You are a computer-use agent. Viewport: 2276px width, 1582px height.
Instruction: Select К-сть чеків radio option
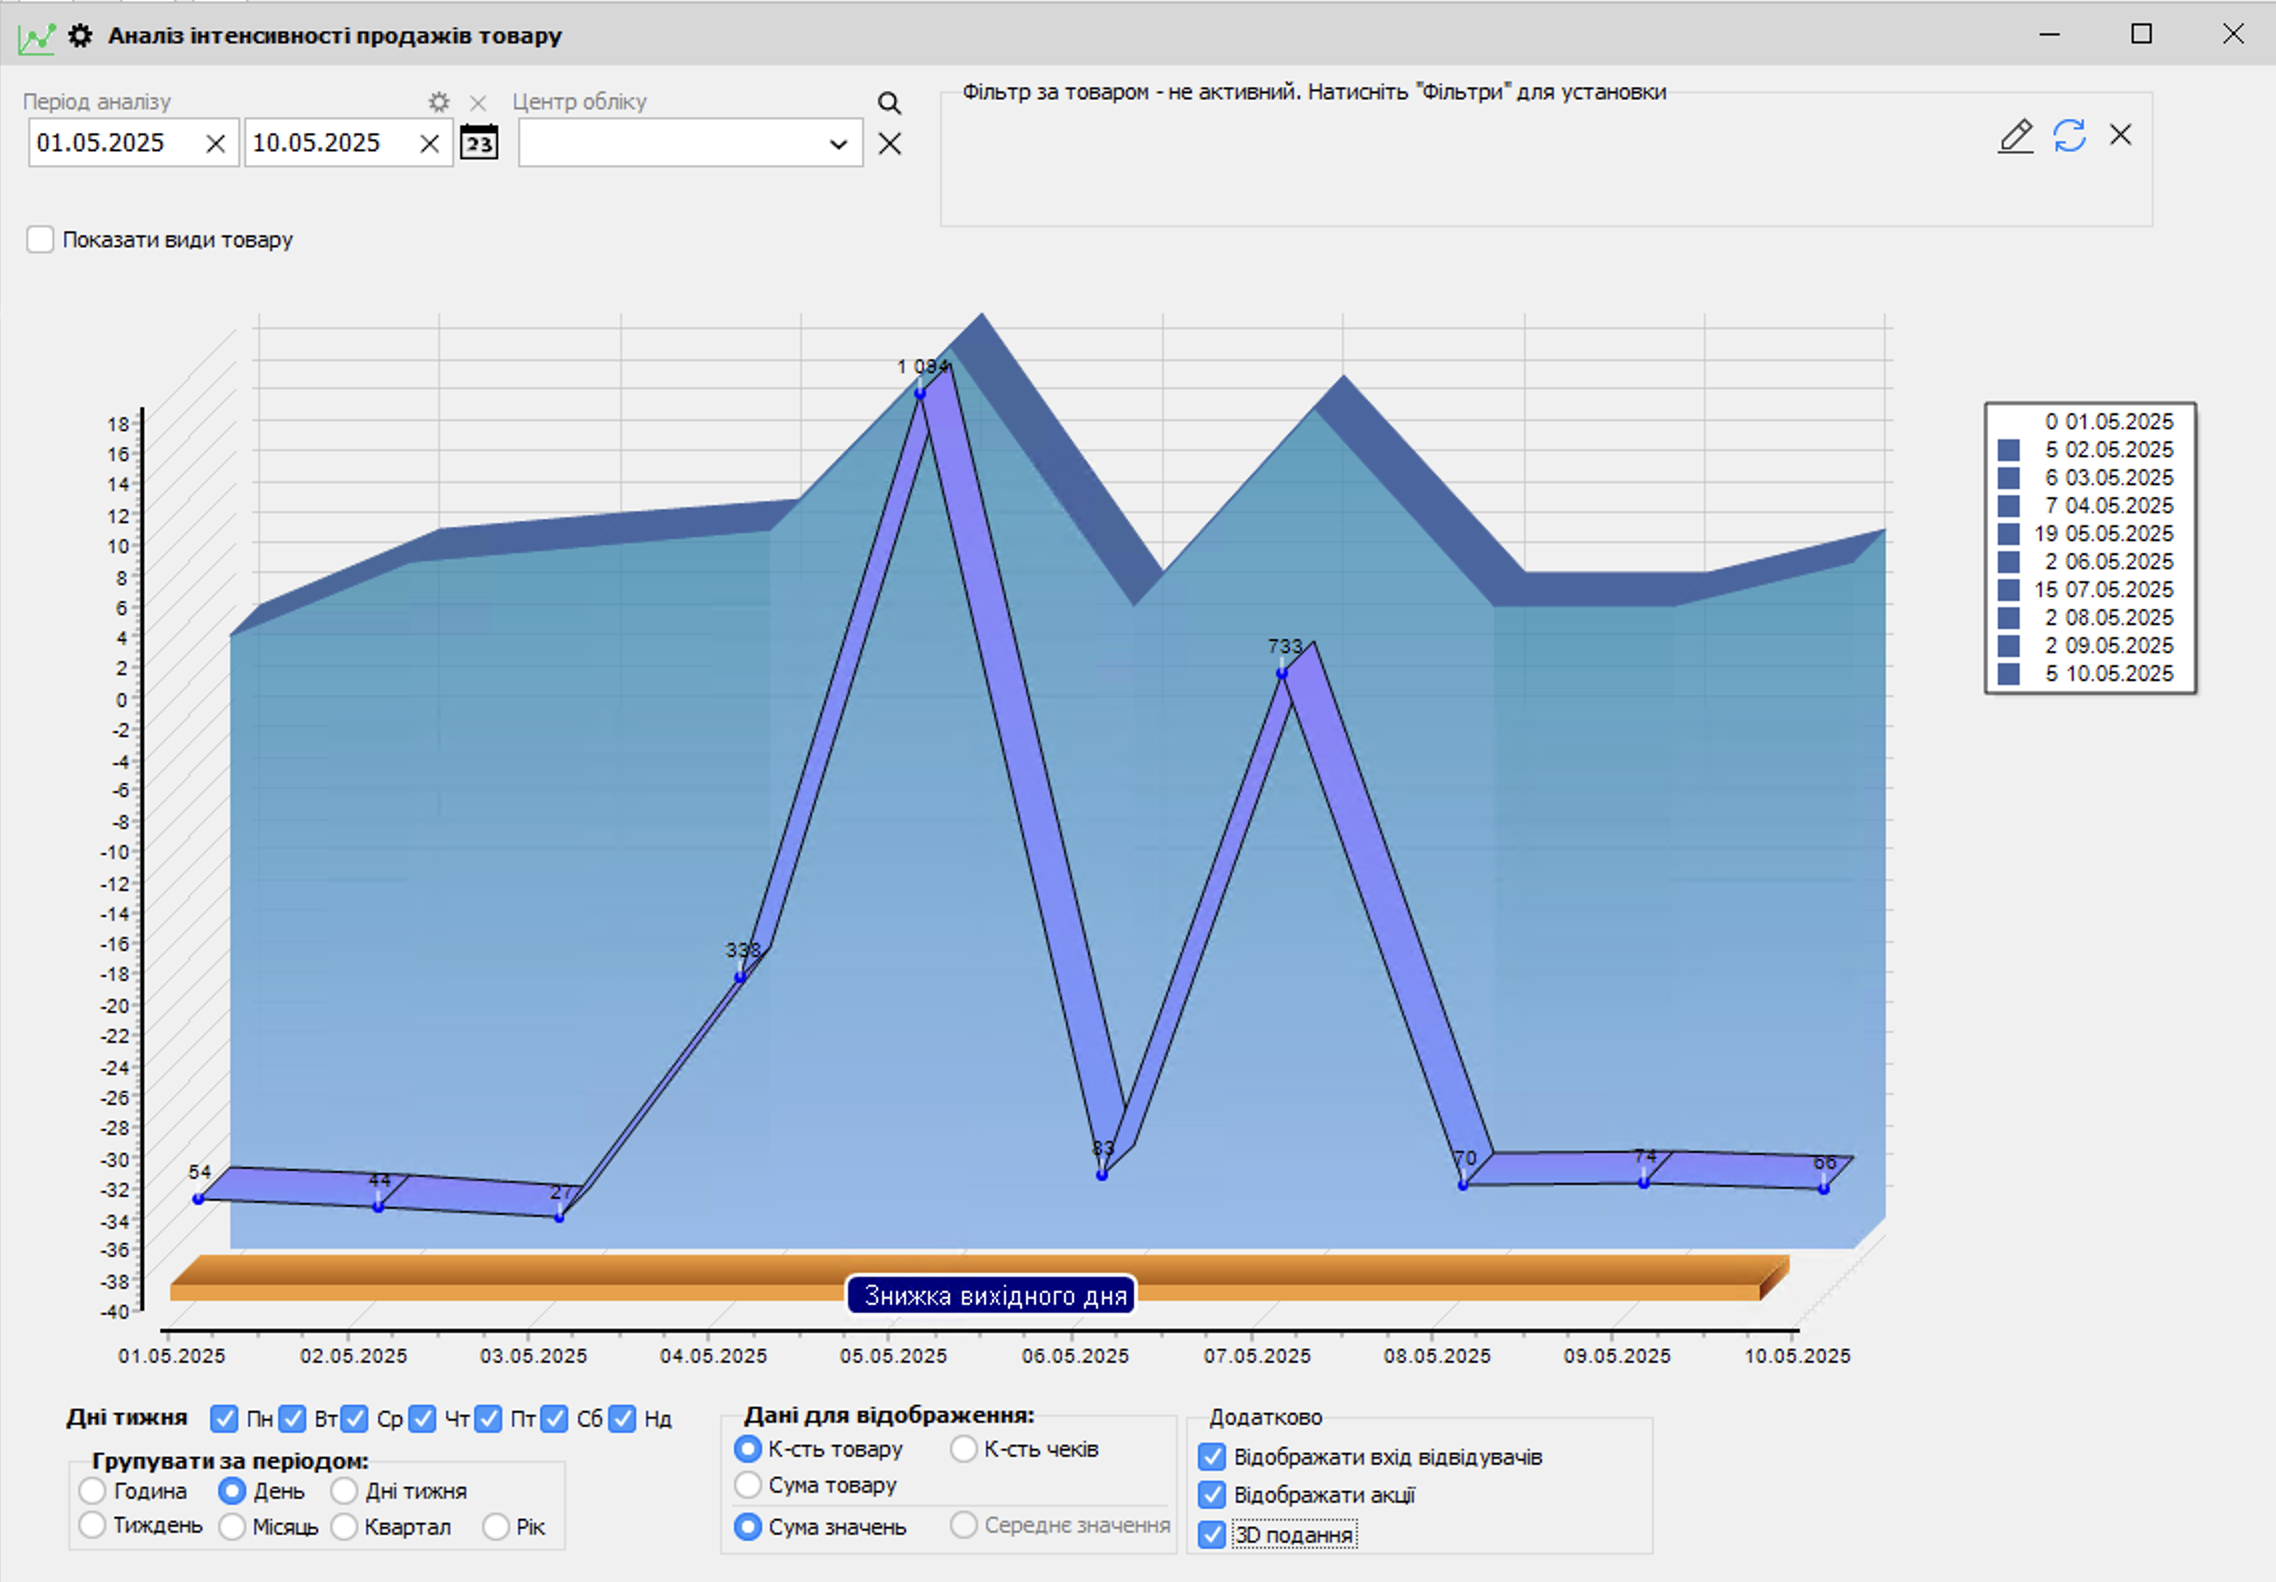point(963,1449)
